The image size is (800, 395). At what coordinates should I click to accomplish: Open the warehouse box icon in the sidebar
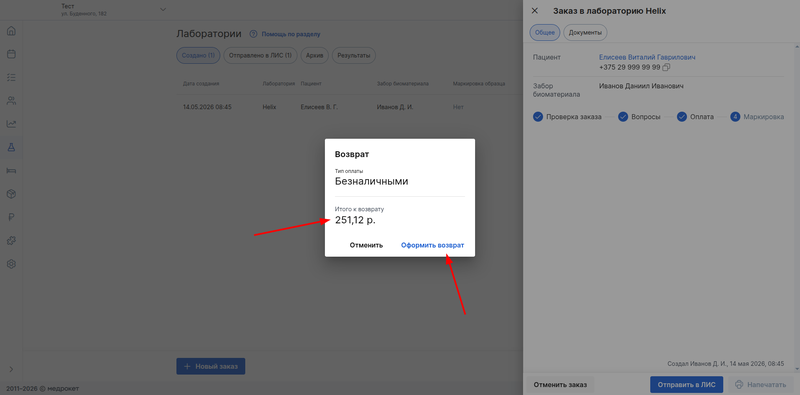11,194
